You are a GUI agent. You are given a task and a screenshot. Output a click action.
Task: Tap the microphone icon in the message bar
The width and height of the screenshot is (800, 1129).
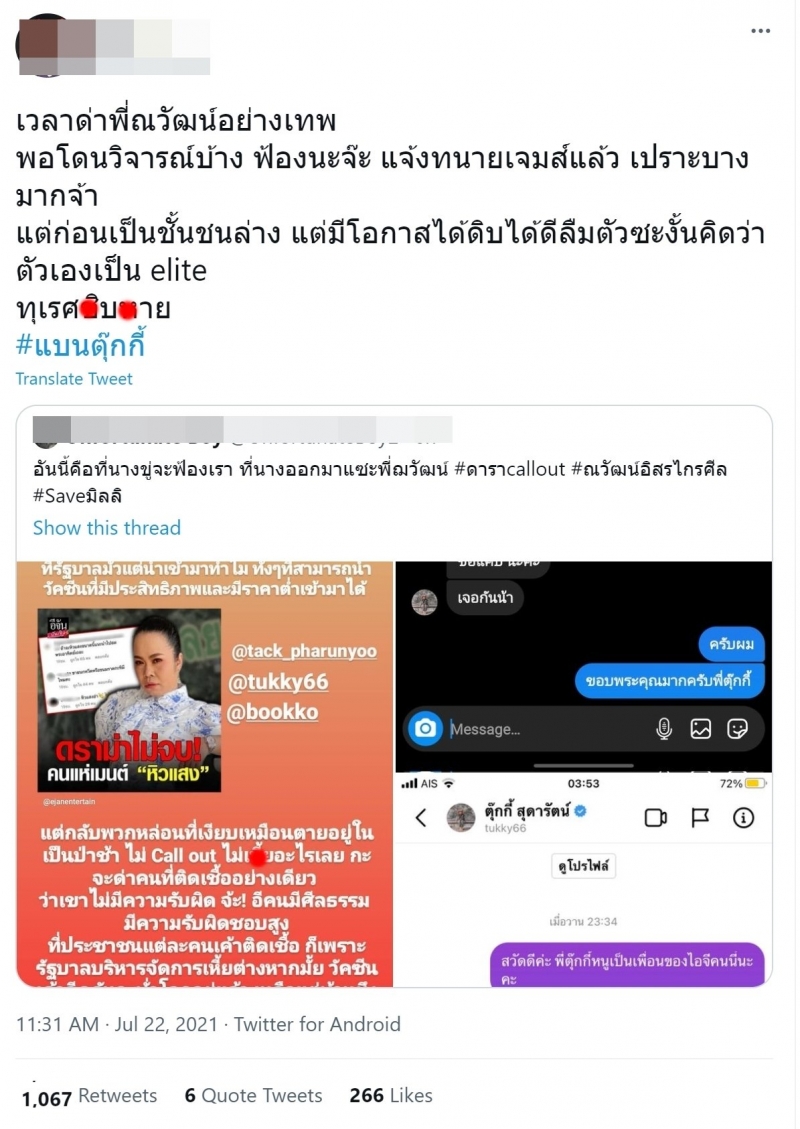[664, 729]
